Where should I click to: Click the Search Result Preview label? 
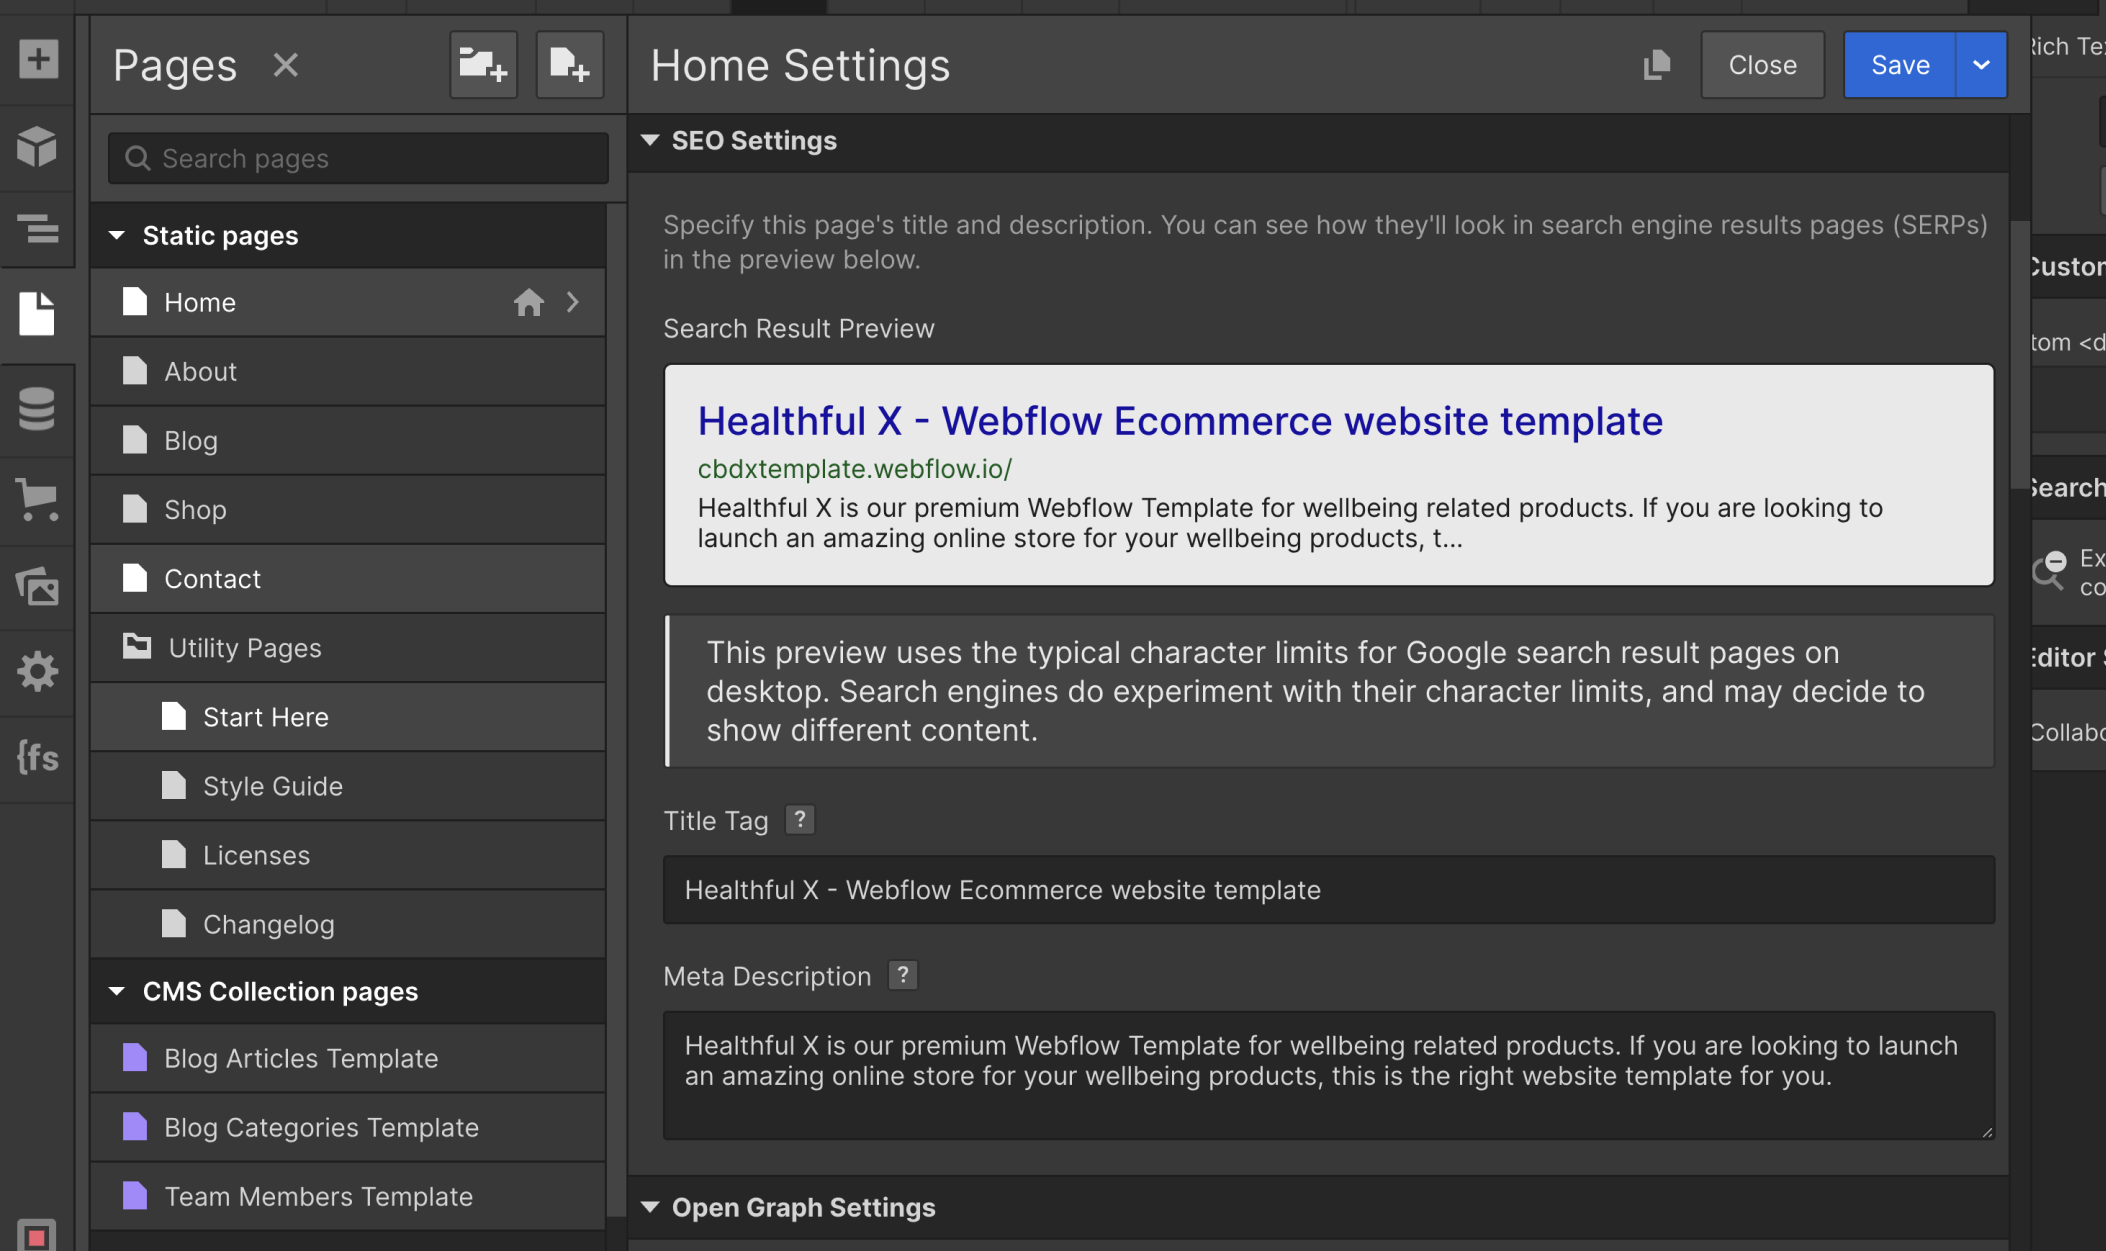[x=799, y=328]
